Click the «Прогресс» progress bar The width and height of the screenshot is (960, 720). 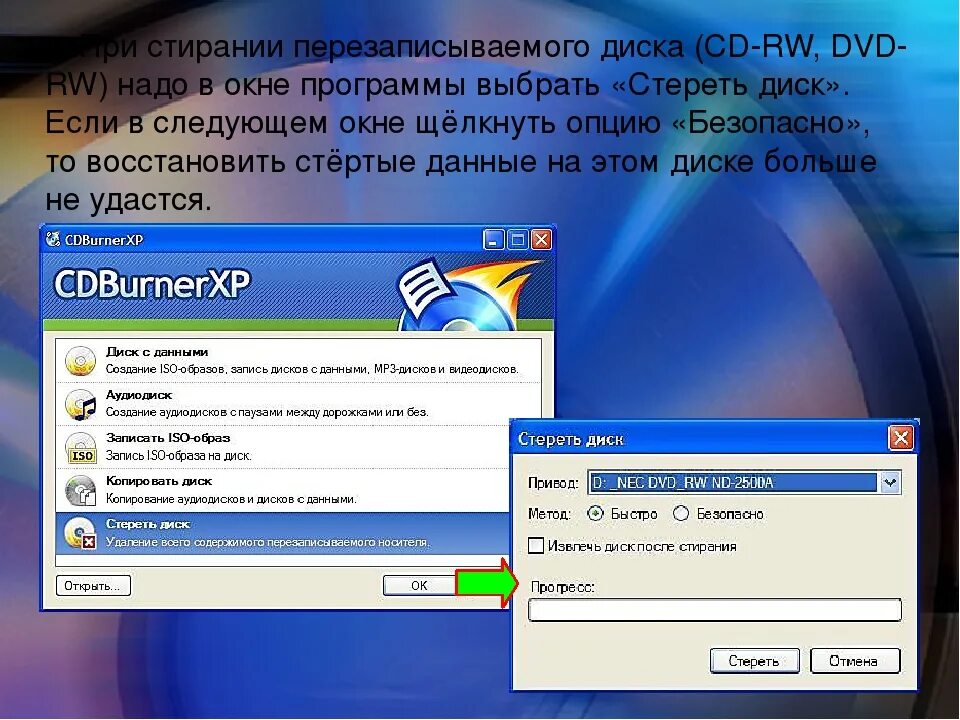click(x=714, y=610)
